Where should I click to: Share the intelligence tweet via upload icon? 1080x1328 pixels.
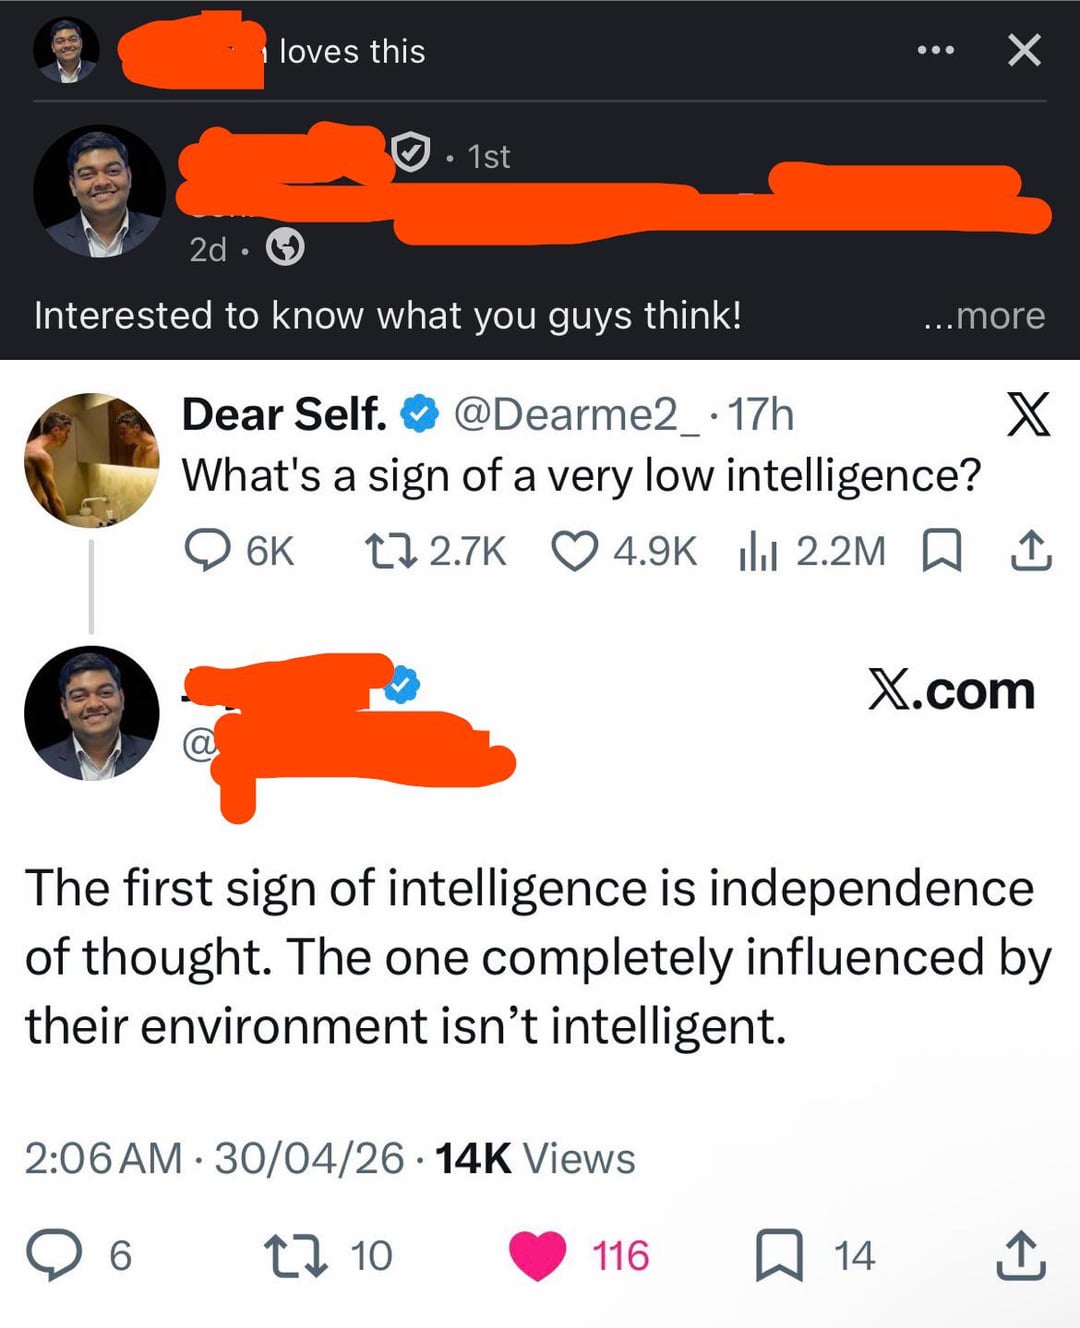1021,1256
